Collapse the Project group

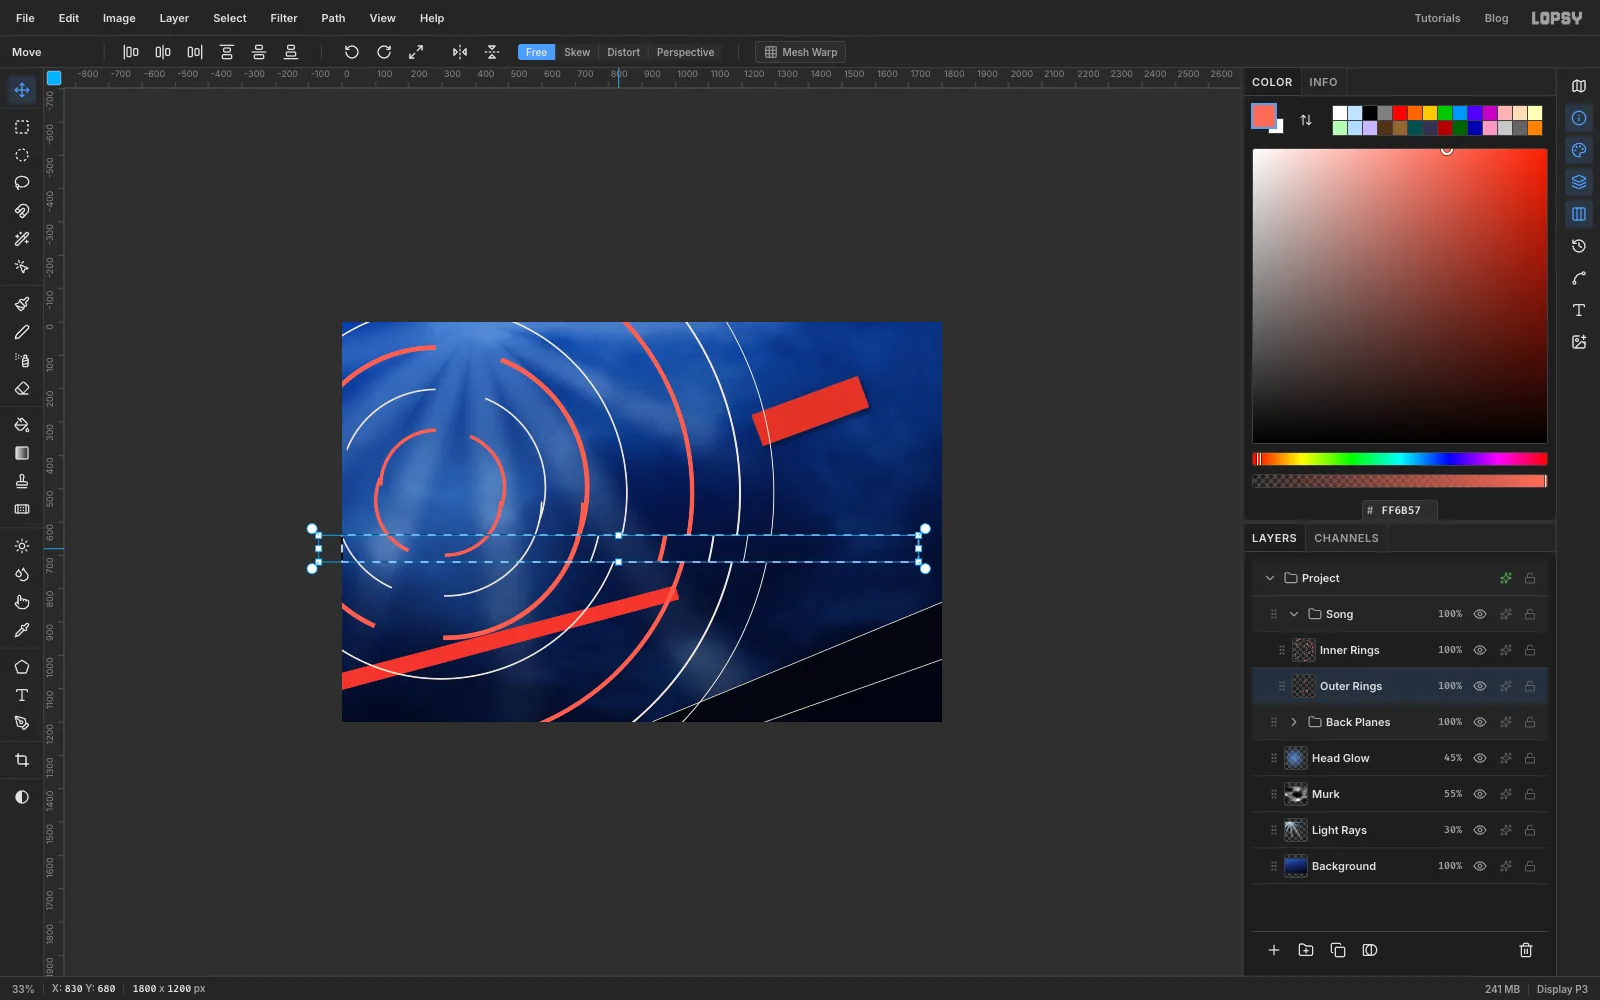1270,578
